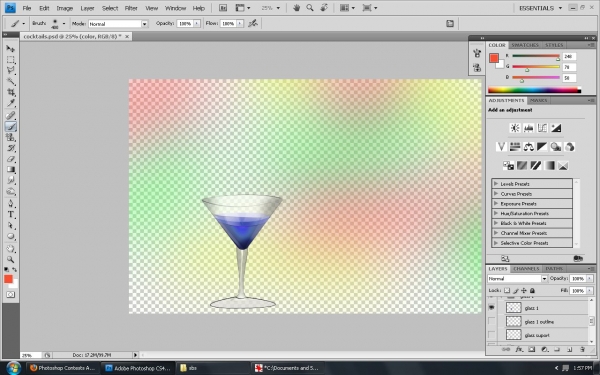Open layer style fx menu

tap(519, 349)
